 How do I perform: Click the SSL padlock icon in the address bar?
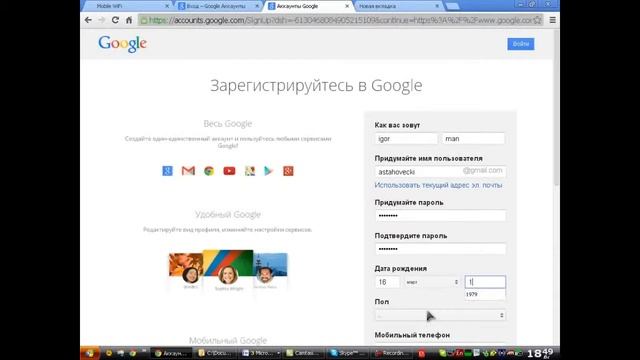[x=144, y=20]
